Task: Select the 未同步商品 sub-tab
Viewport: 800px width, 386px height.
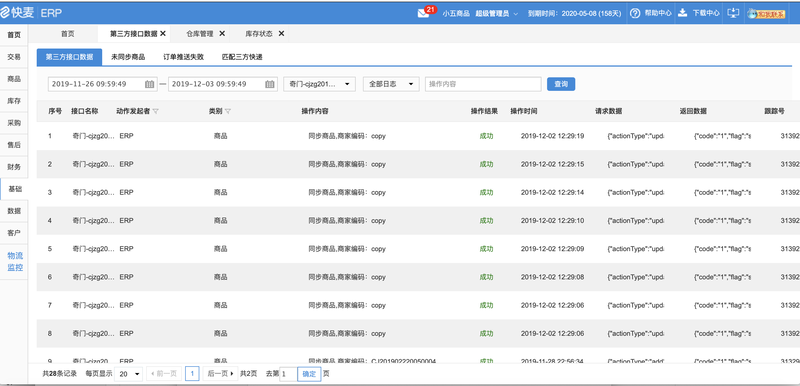Action: (128, 57)
